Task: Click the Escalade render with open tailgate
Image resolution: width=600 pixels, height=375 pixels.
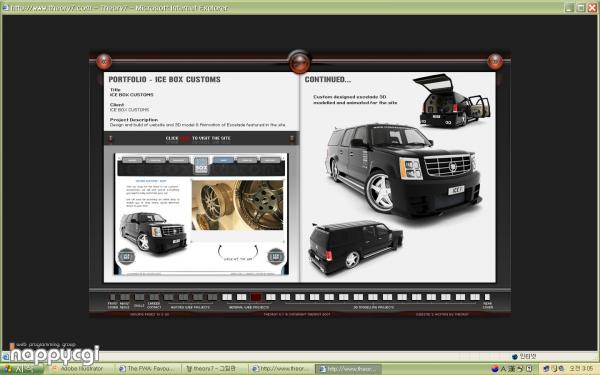Action: [452, 100]
